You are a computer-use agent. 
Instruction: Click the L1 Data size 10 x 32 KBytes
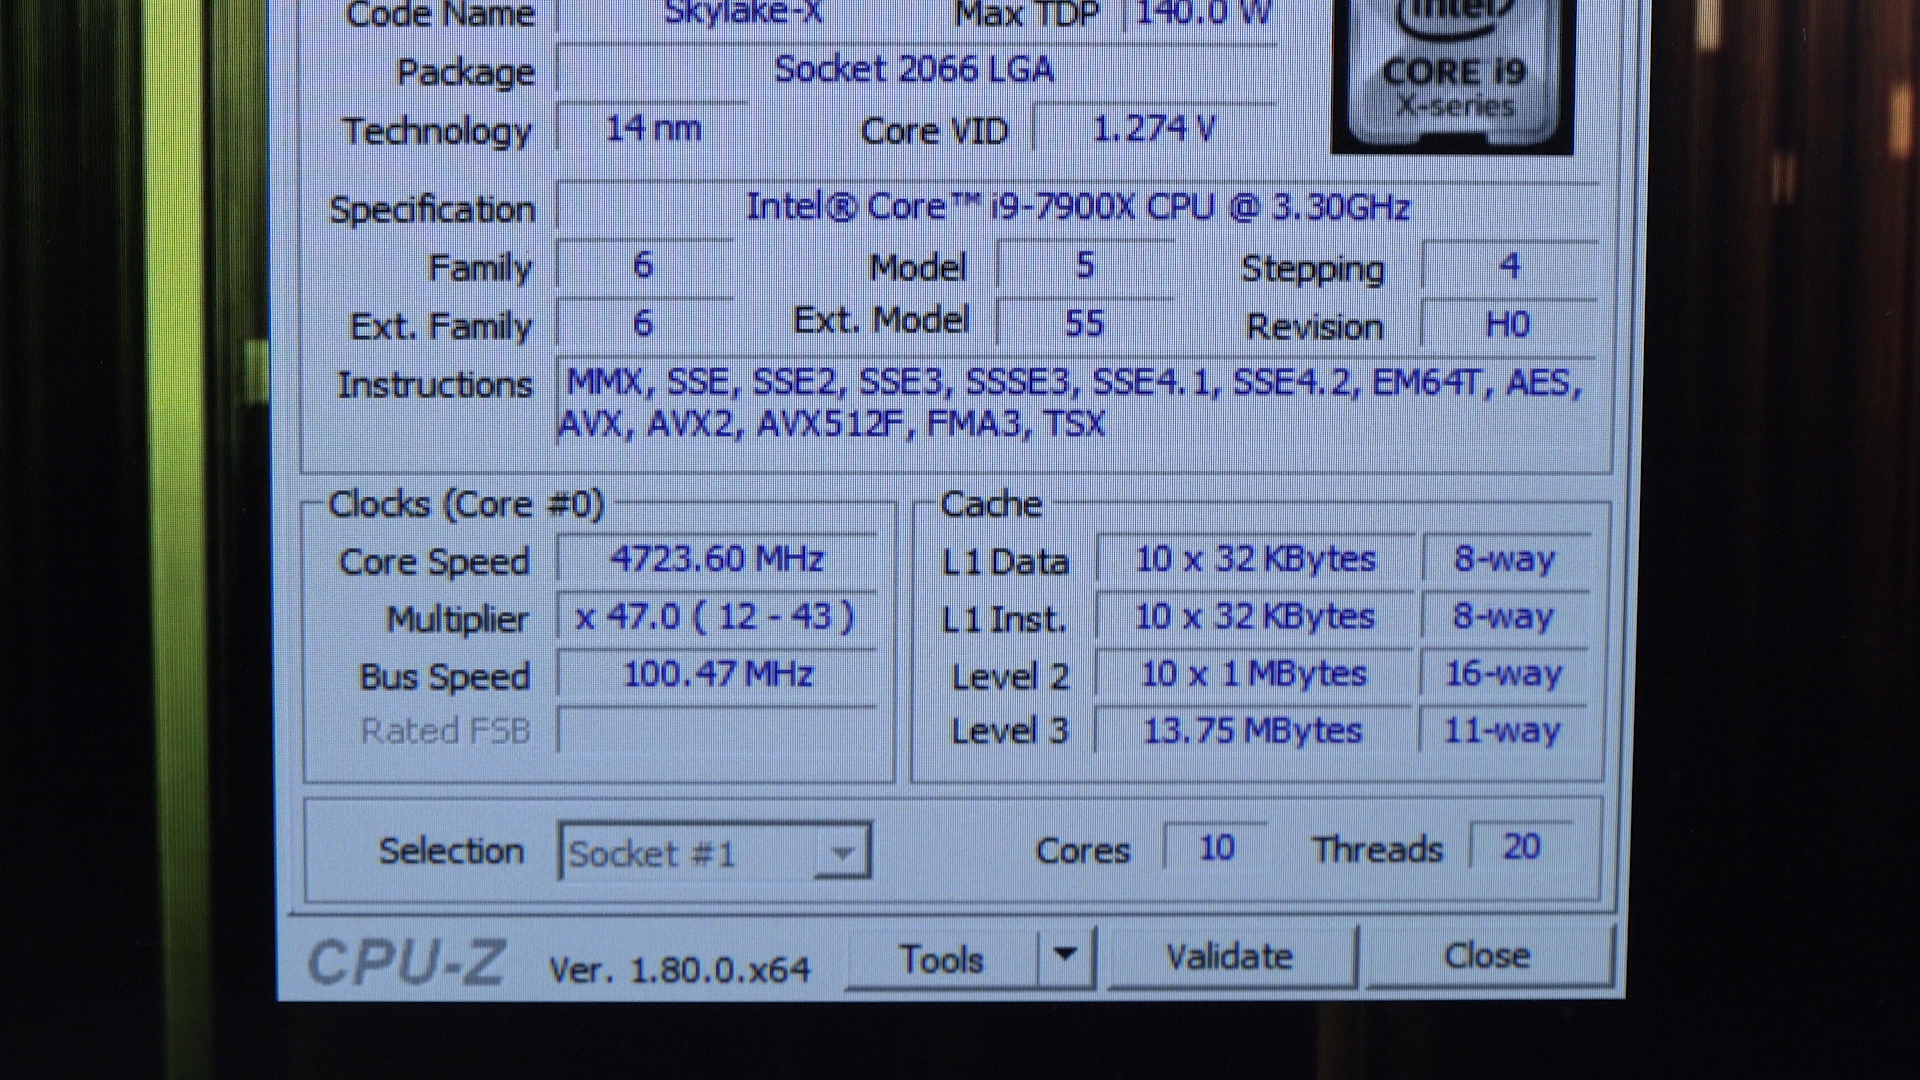pos(1256,559)
